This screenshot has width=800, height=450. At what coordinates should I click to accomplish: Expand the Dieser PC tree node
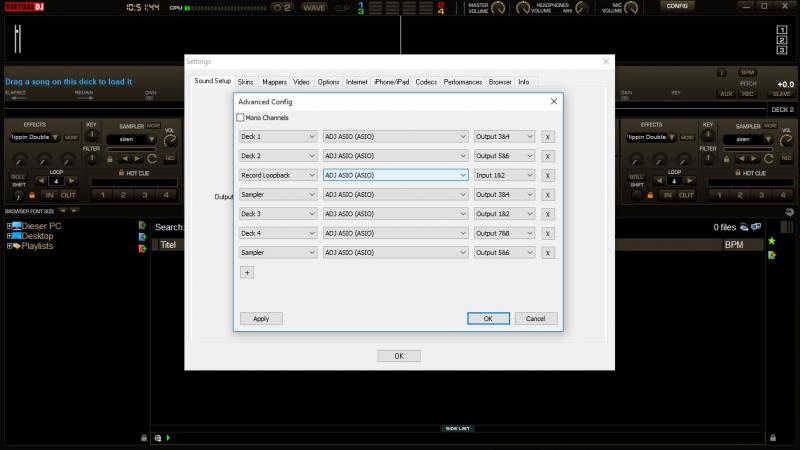click(x=9, y=226)
